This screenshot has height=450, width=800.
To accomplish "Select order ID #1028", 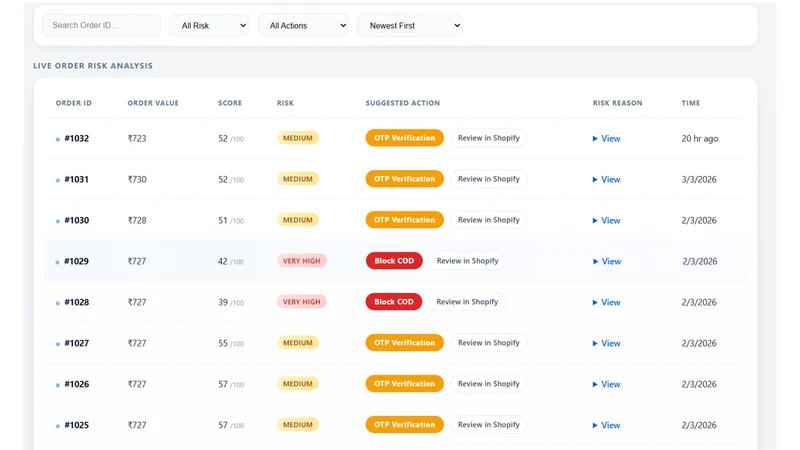I will pos(77,302).
